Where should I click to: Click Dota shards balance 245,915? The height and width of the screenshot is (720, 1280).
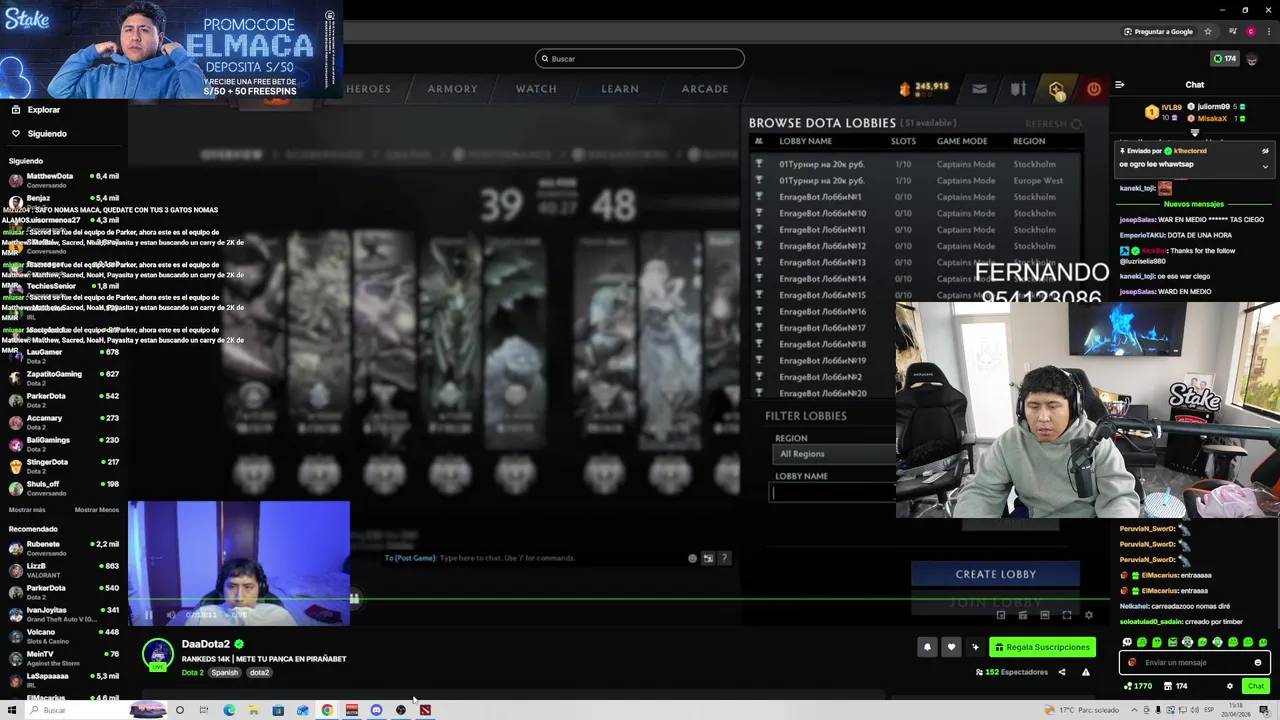click(924, 89)
